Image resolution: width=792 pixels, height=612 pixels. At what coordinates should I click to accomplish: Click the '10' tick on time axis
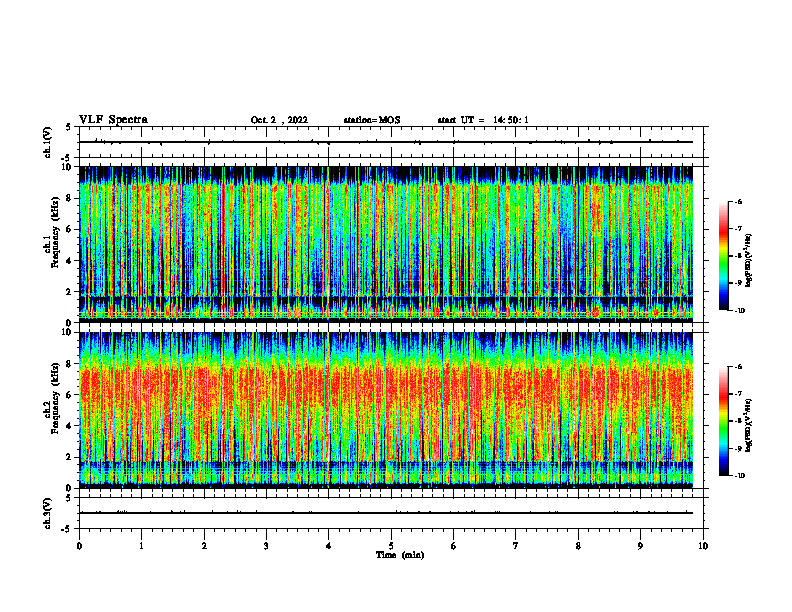coord(703,546)
